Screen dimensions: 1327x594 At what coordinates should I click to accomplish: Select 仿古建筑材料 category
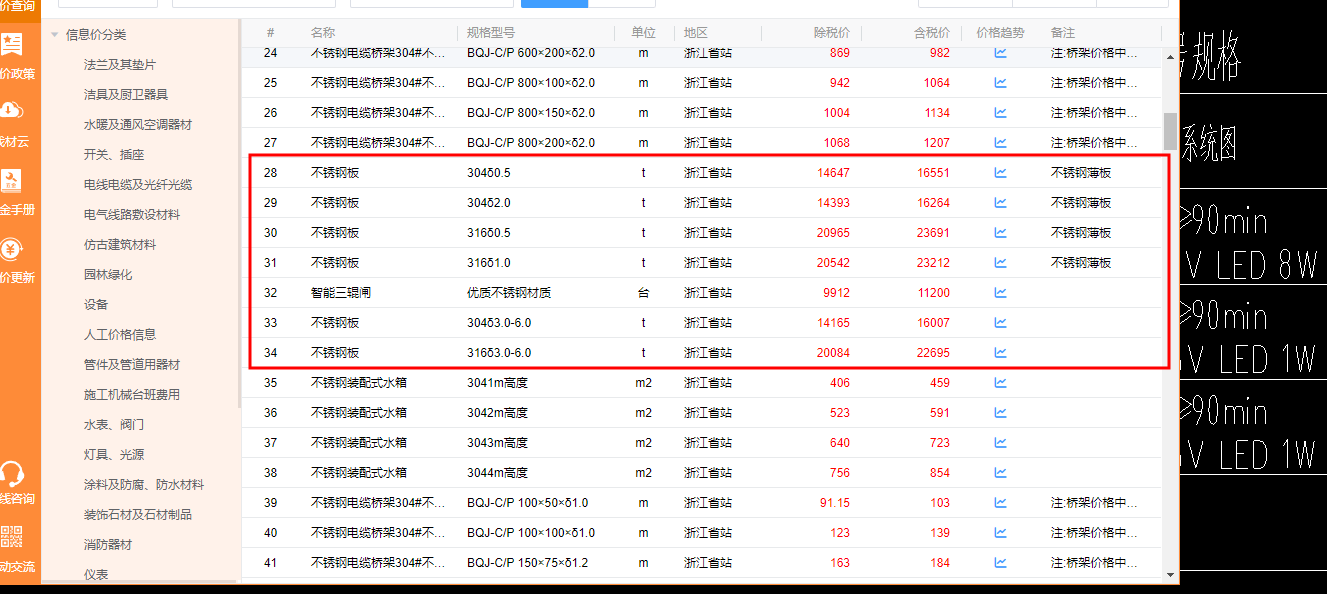pyautogui.click(x=120, y=245)
